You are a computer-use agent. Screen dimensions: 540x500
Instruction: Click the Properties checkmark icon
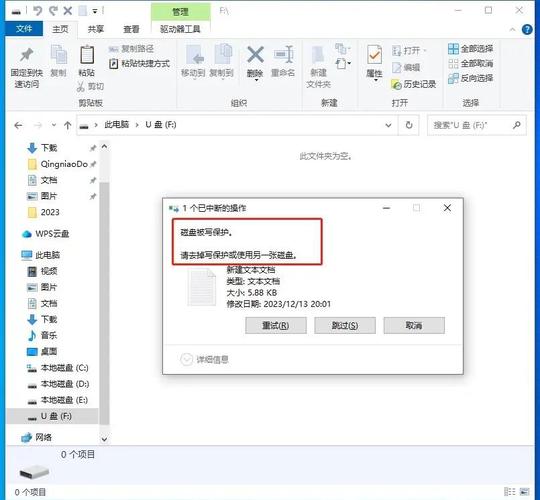coord(374,55)
